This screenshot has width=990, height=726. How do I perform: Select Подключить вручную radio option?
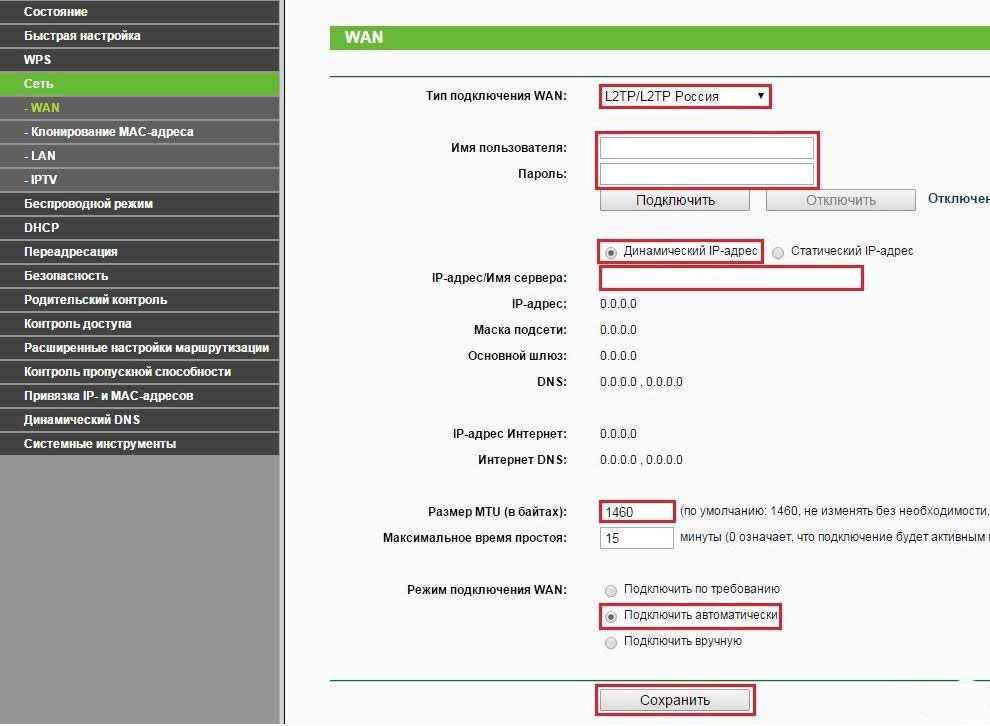click(x=611, y=643)
